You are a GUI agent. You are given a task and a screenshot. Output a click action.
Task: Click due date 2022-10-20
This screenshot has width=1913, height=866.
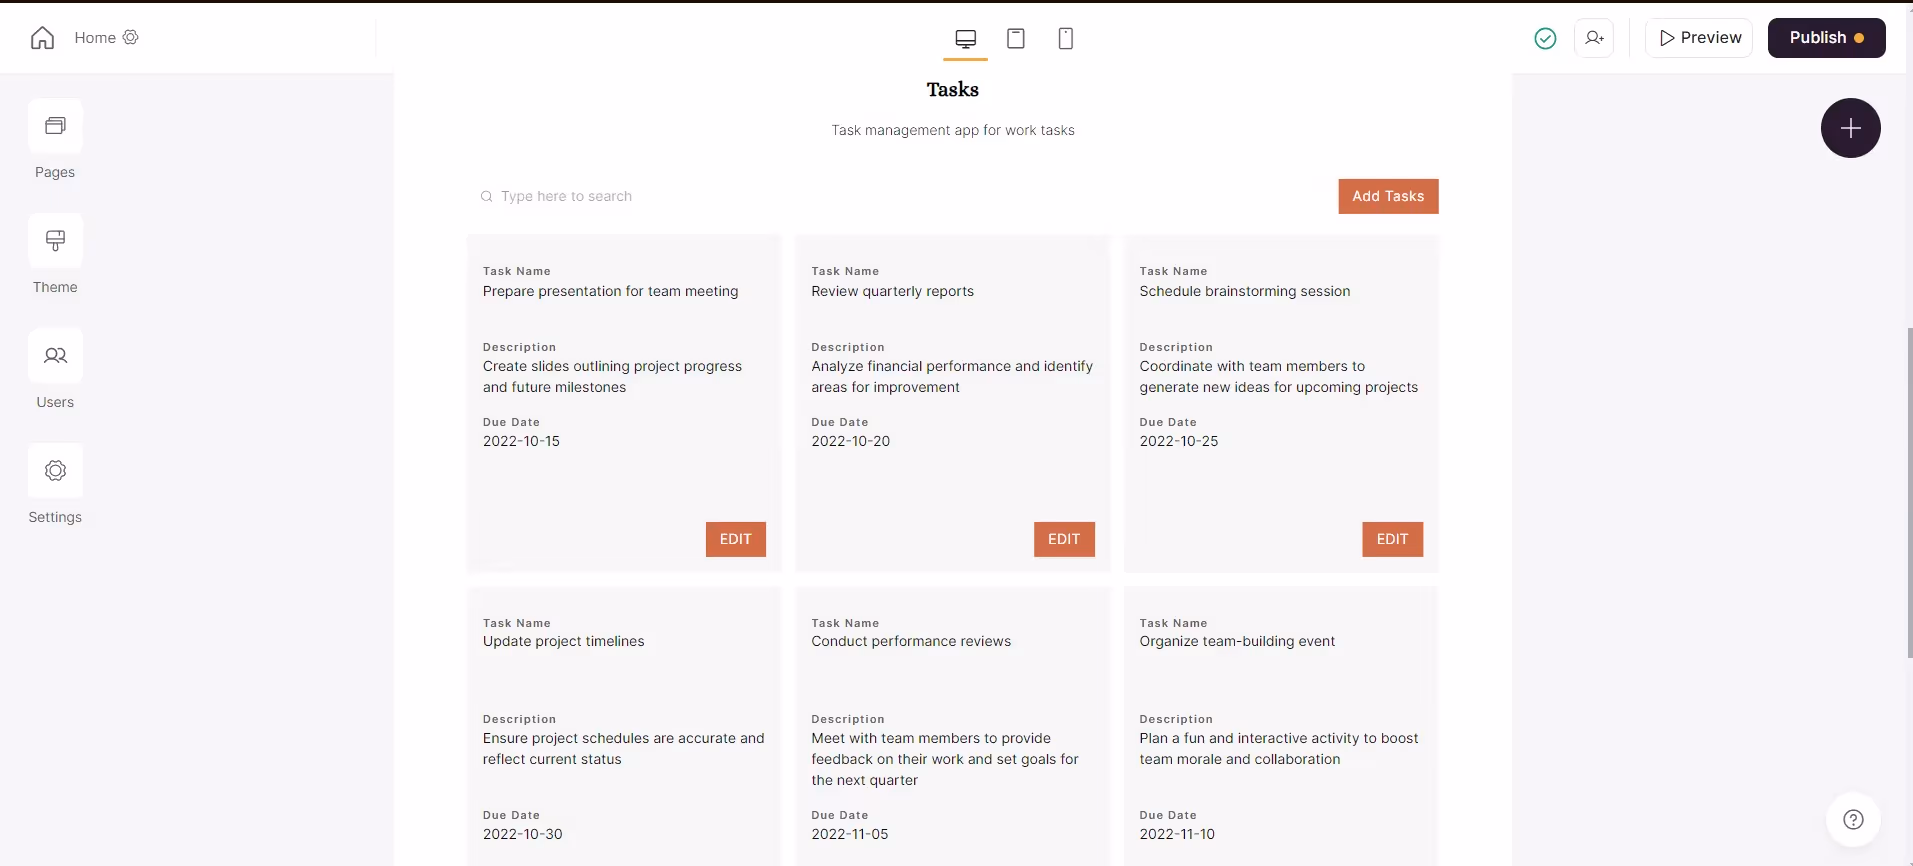click(x=850, y=441)
